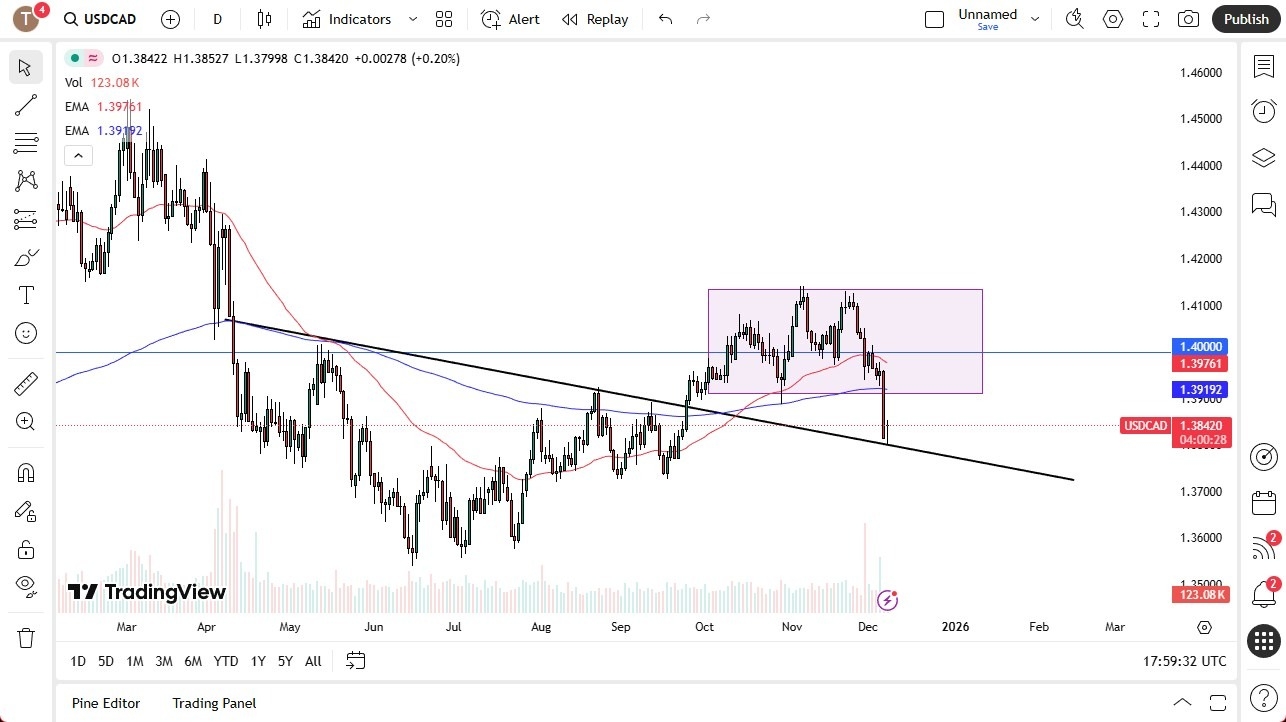
Task: Open chart settings with the gear icon
Action: coord(1112,19)
